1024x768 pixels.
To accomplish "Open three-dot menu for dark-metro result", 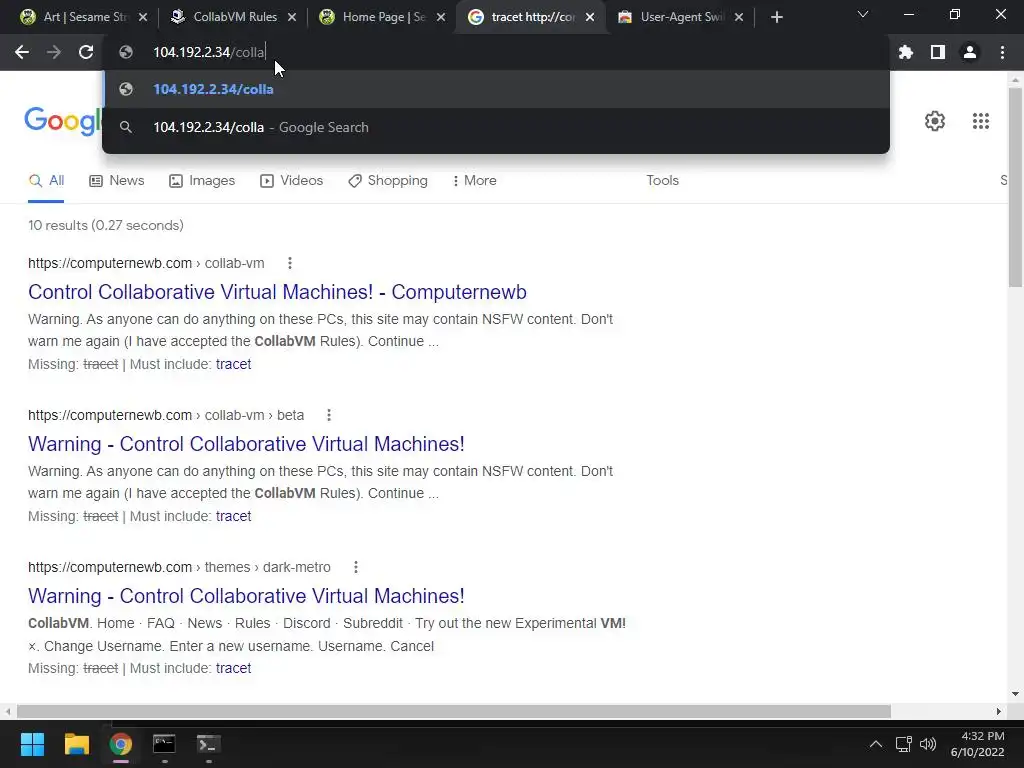I will pos(356,568).
